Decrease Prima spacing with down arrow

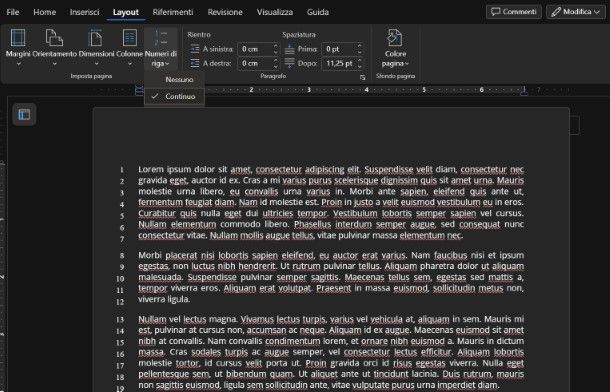point(360,52)
